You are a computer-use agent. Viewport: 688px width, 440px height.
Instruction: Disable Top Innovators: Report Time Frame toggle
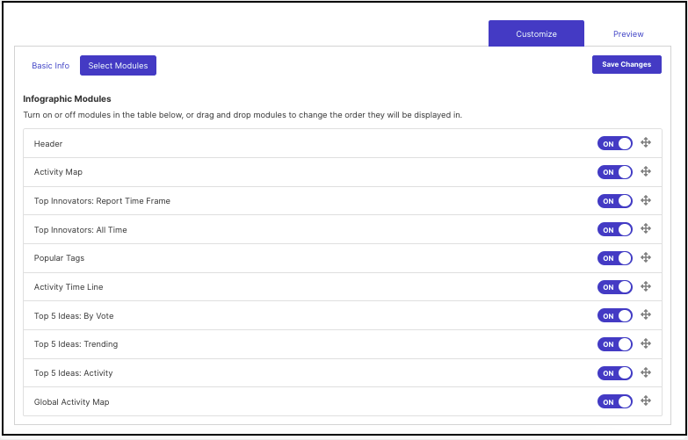click(615, 201)
